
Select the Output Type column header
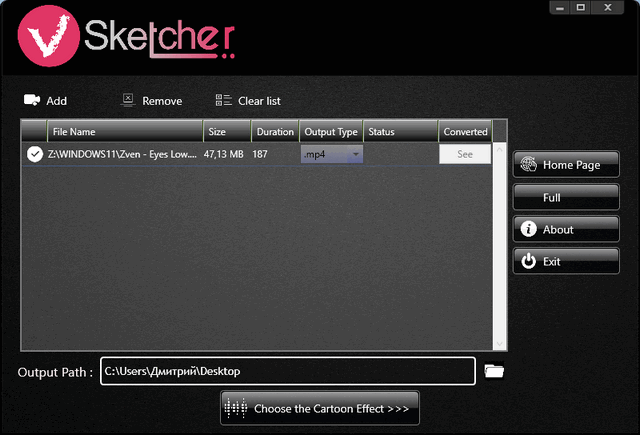330,131
